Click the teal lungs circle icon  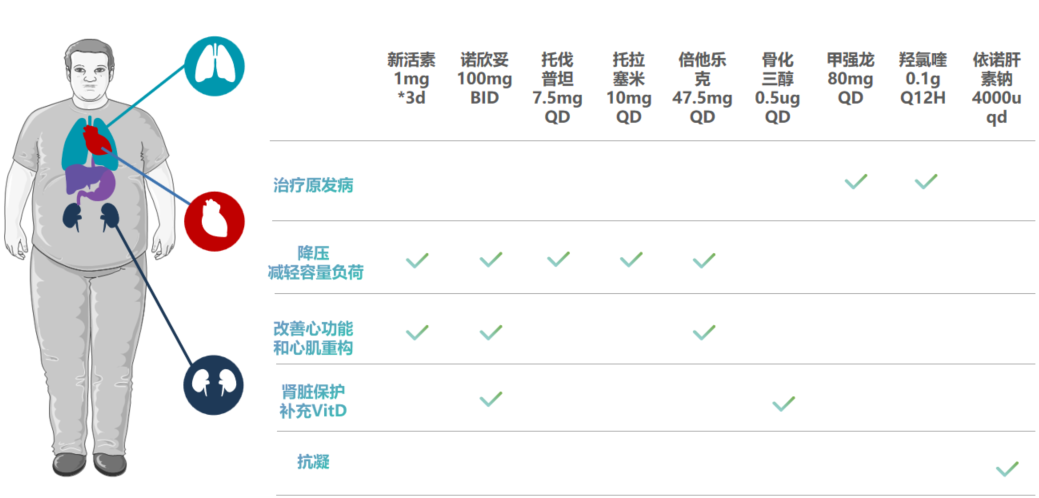tap(215, 64)
